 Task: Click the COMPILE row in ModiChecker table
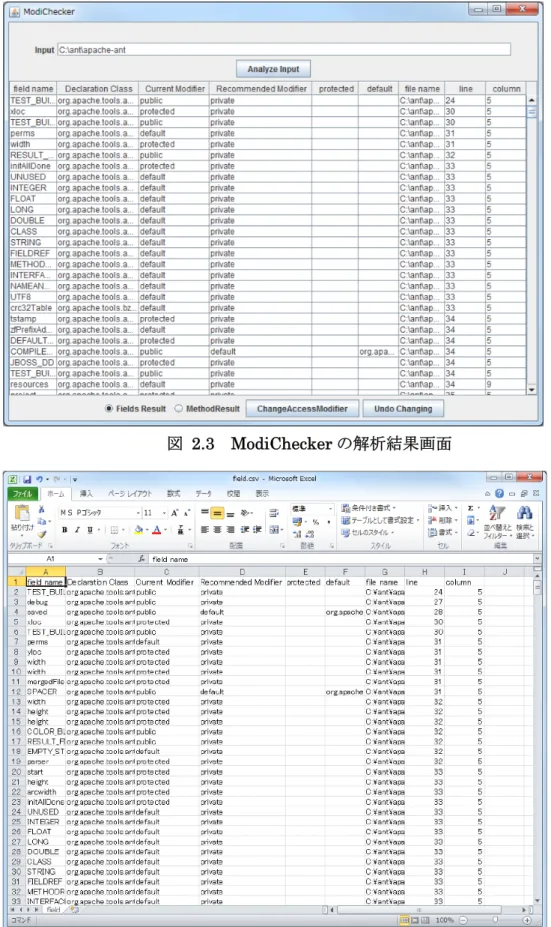coord(267,351)
